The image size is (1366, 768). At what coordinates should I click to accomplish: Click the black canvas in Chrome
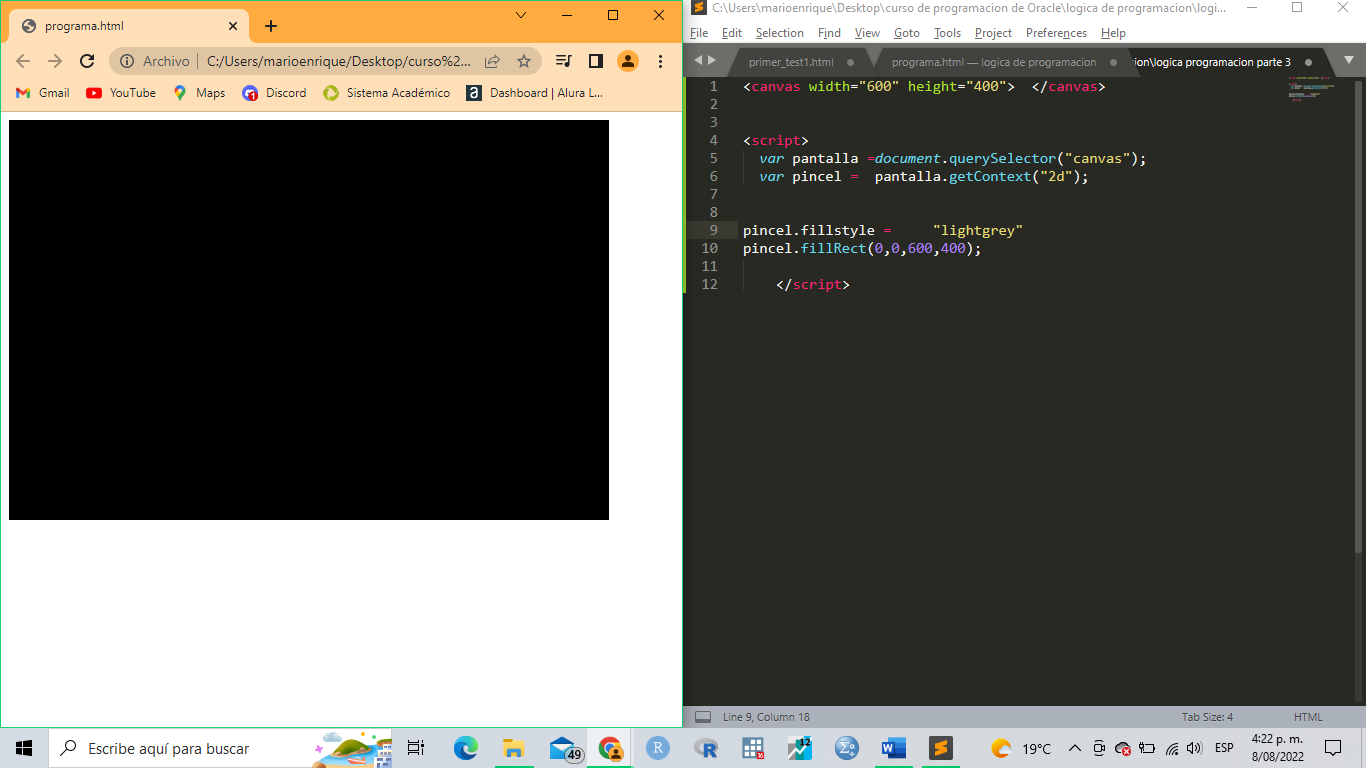309,320
